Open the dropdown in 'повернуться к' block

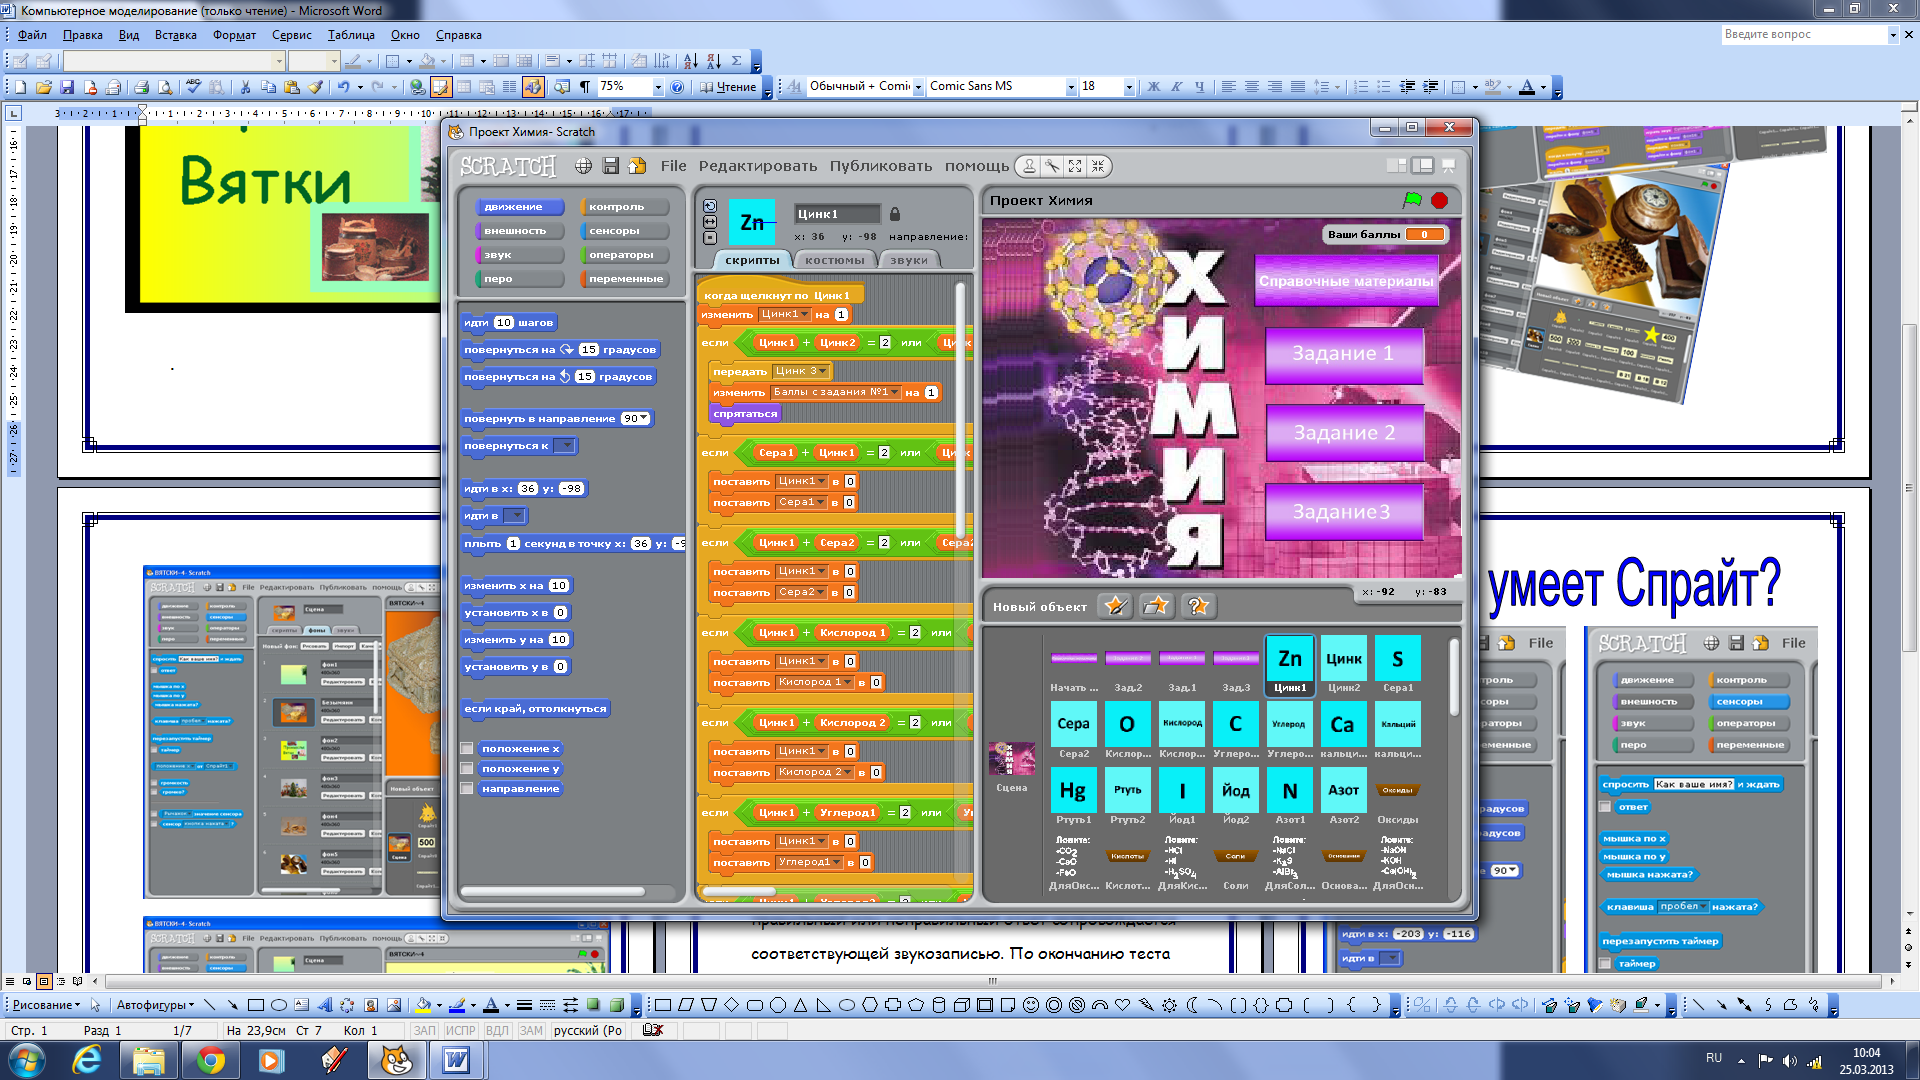click(564, 446)
